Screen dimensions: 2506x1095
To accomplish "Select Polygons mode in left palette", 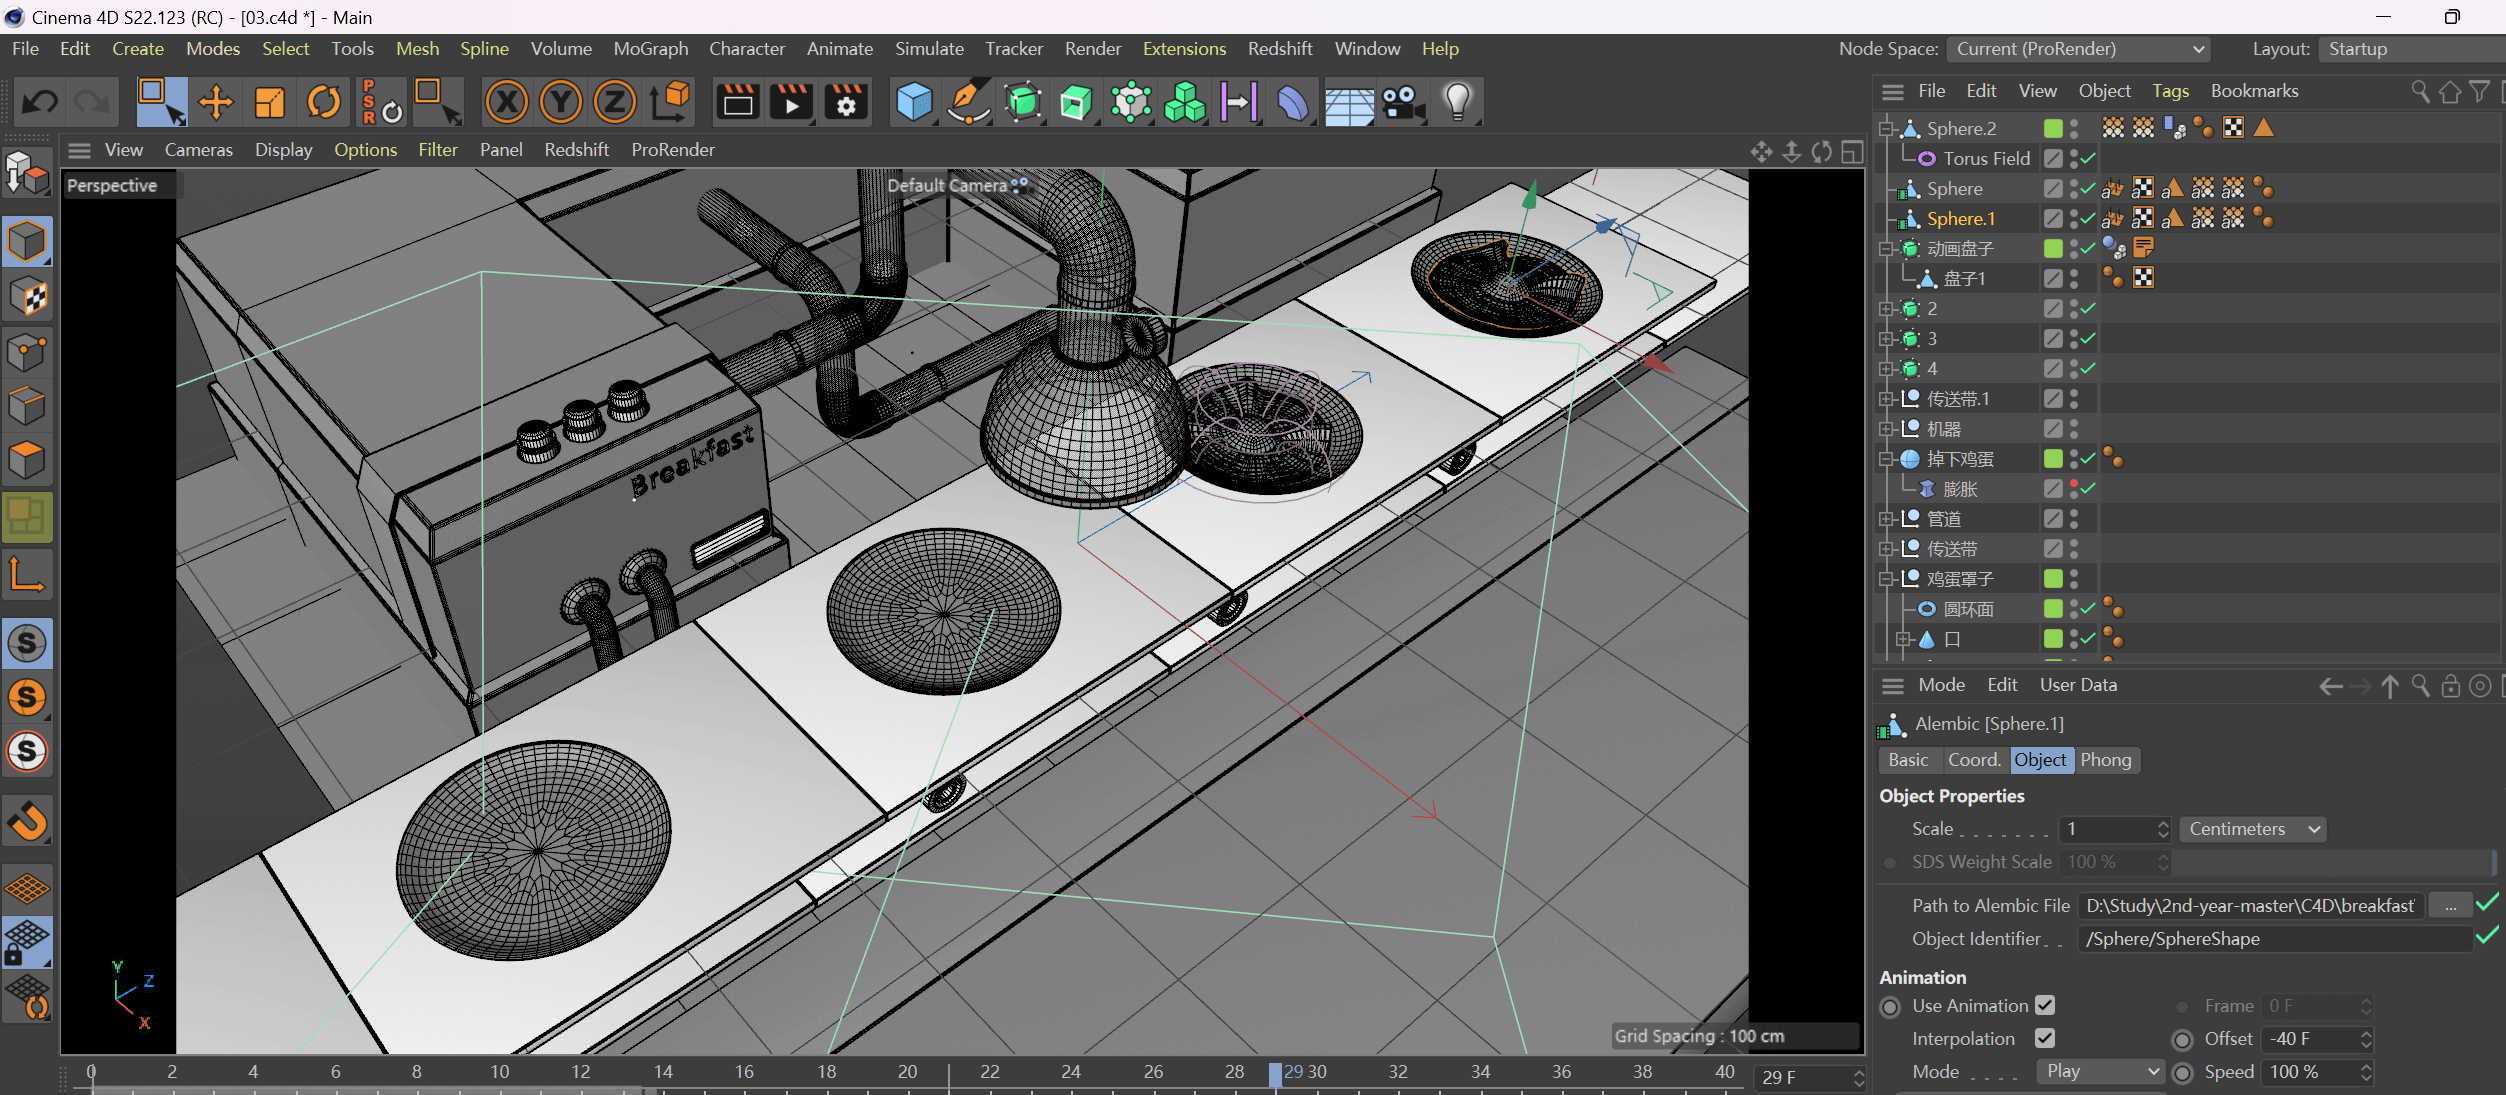I will click(27, 461).
